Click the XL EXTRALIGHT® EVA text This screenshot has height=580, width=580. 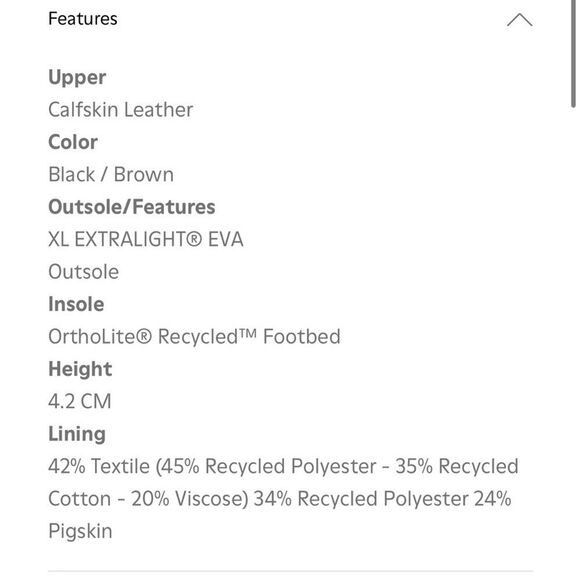click(x=146, y=239)
